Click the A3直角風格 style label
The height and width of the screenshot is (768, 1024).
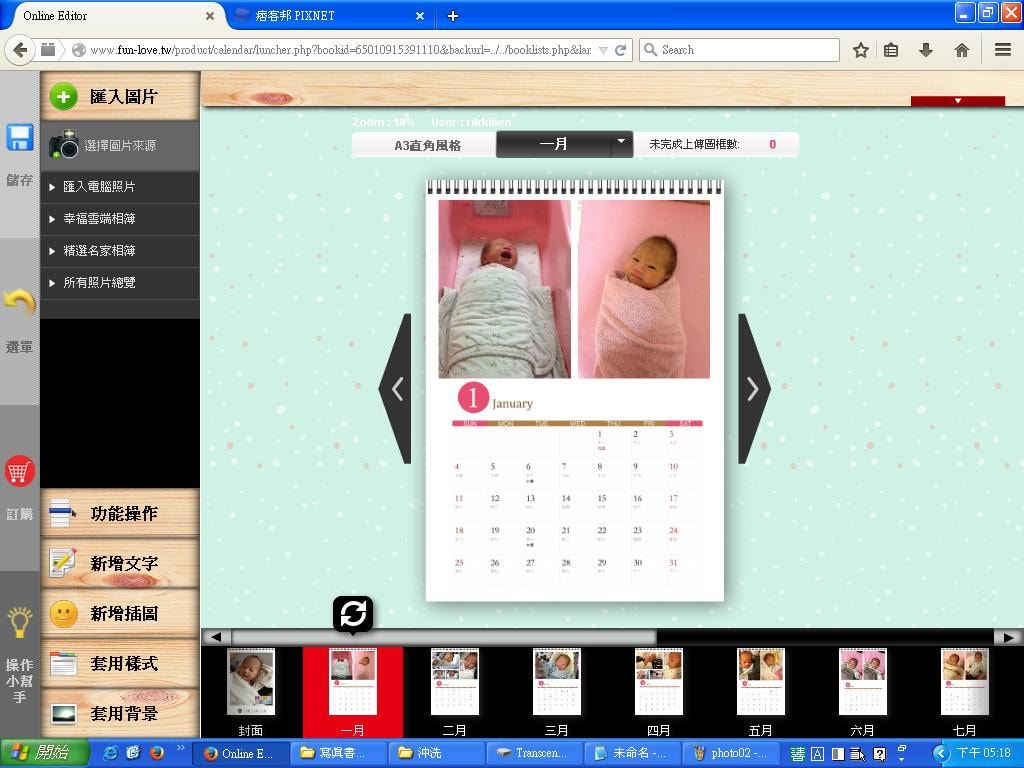427,145
